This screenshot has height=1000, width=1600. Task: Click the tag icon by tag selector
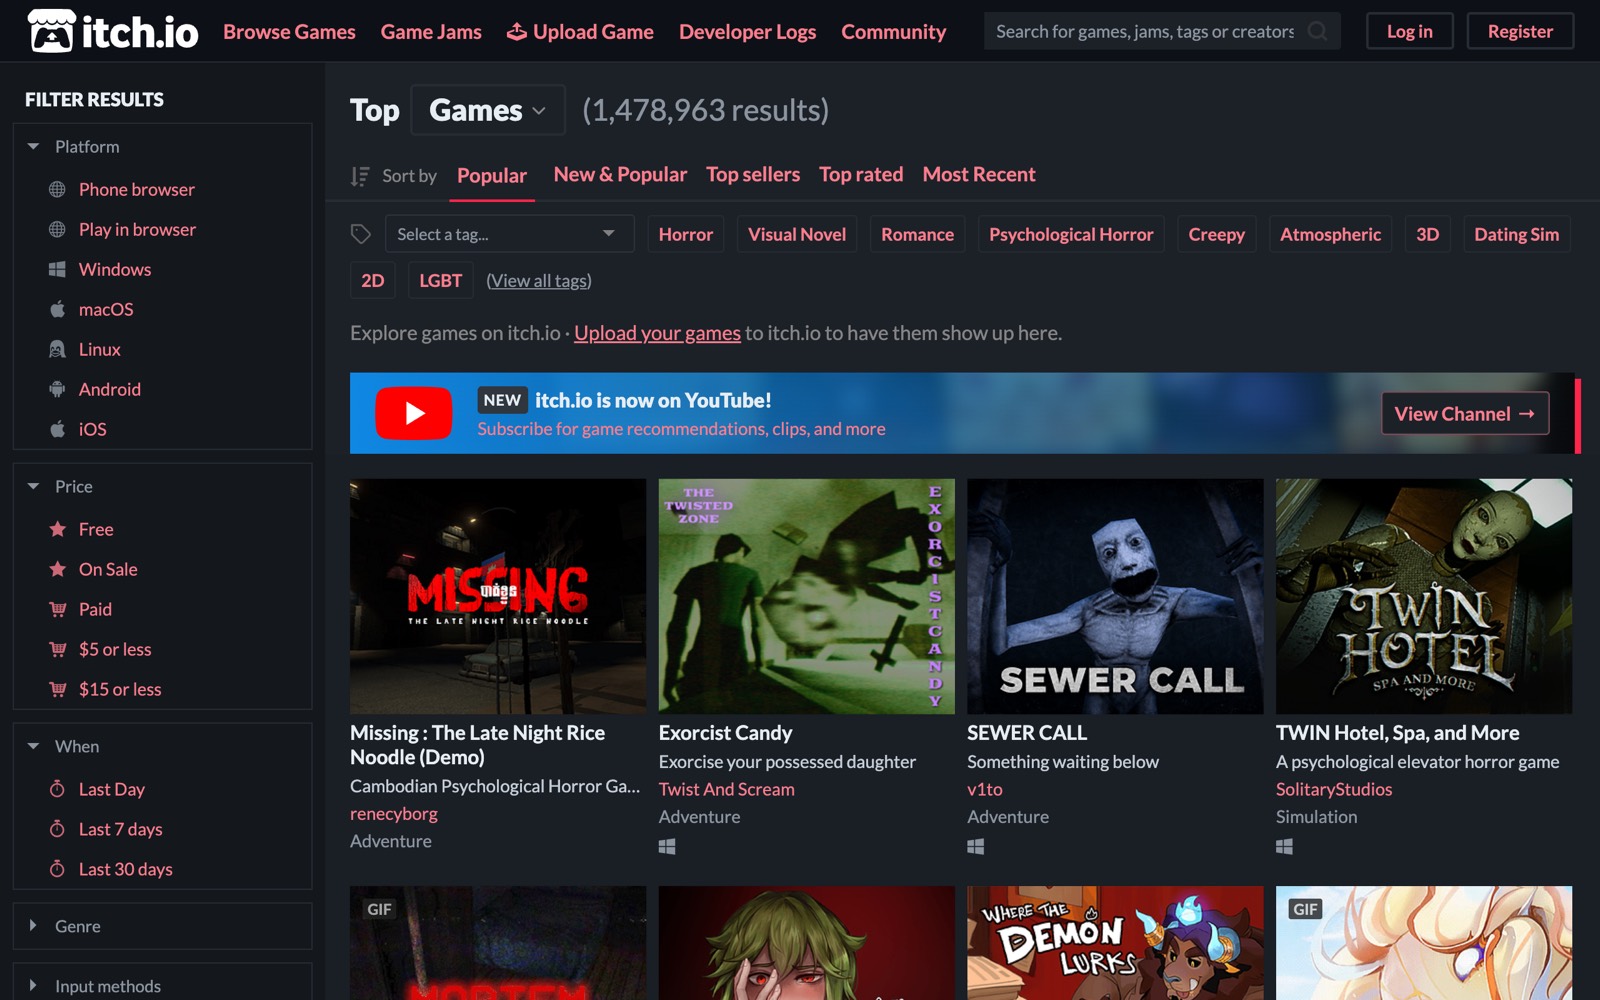(x=361, y=234)
